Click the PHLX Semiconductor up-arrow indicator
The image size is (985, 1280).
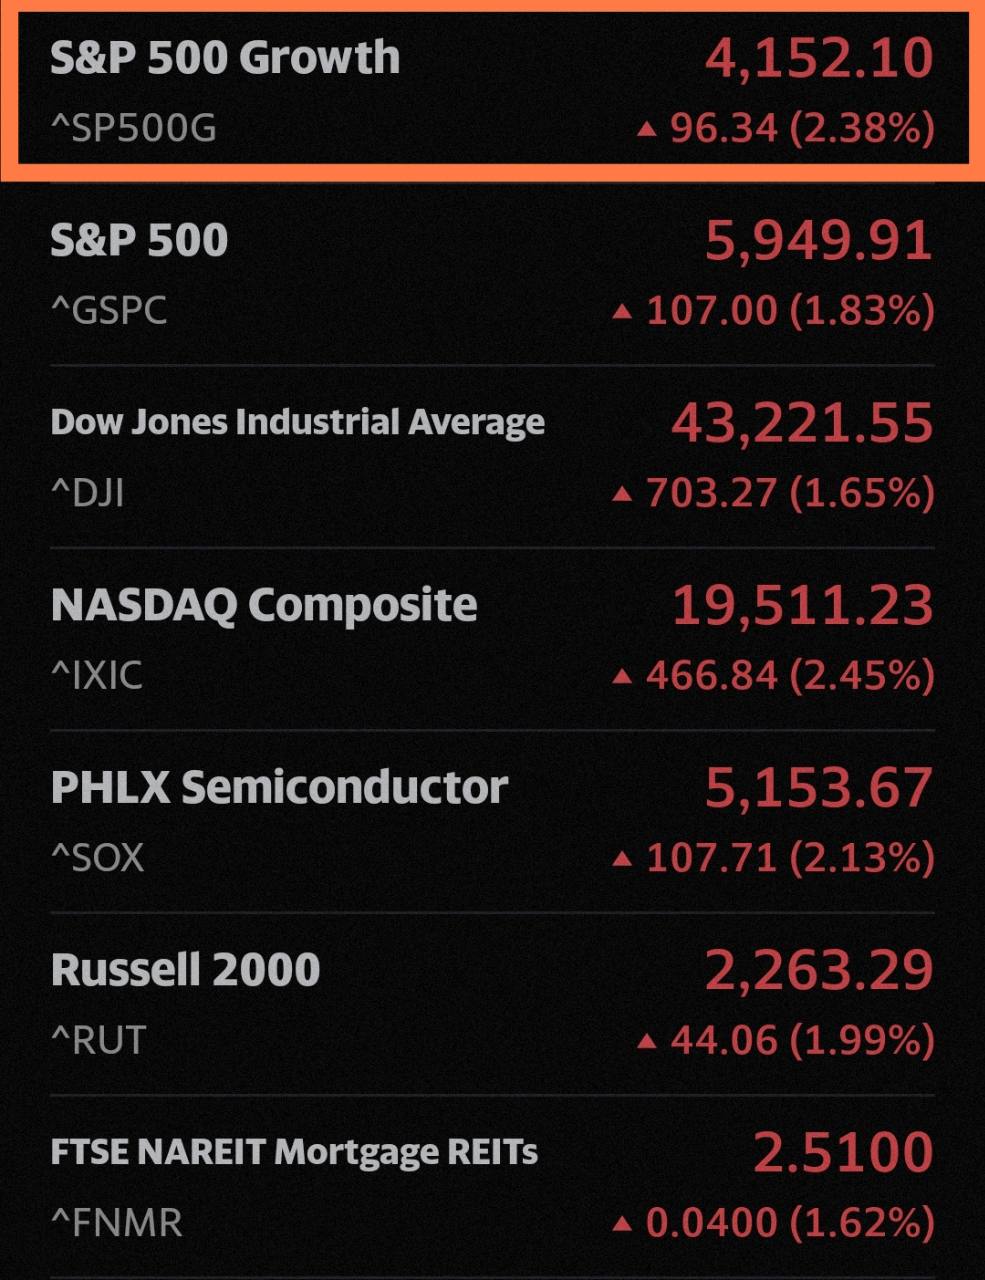(x=623, y=857)
